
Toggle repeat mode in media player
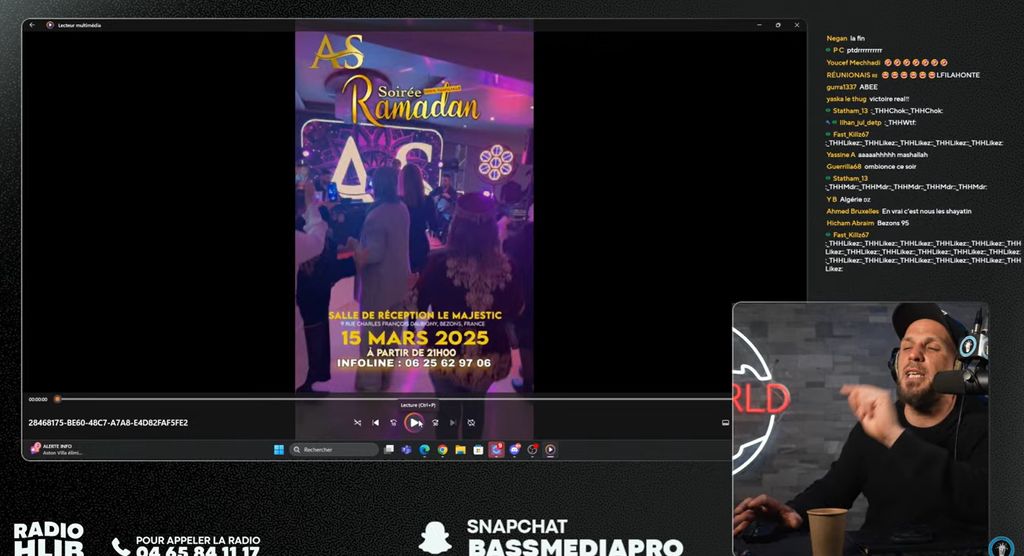471,423
